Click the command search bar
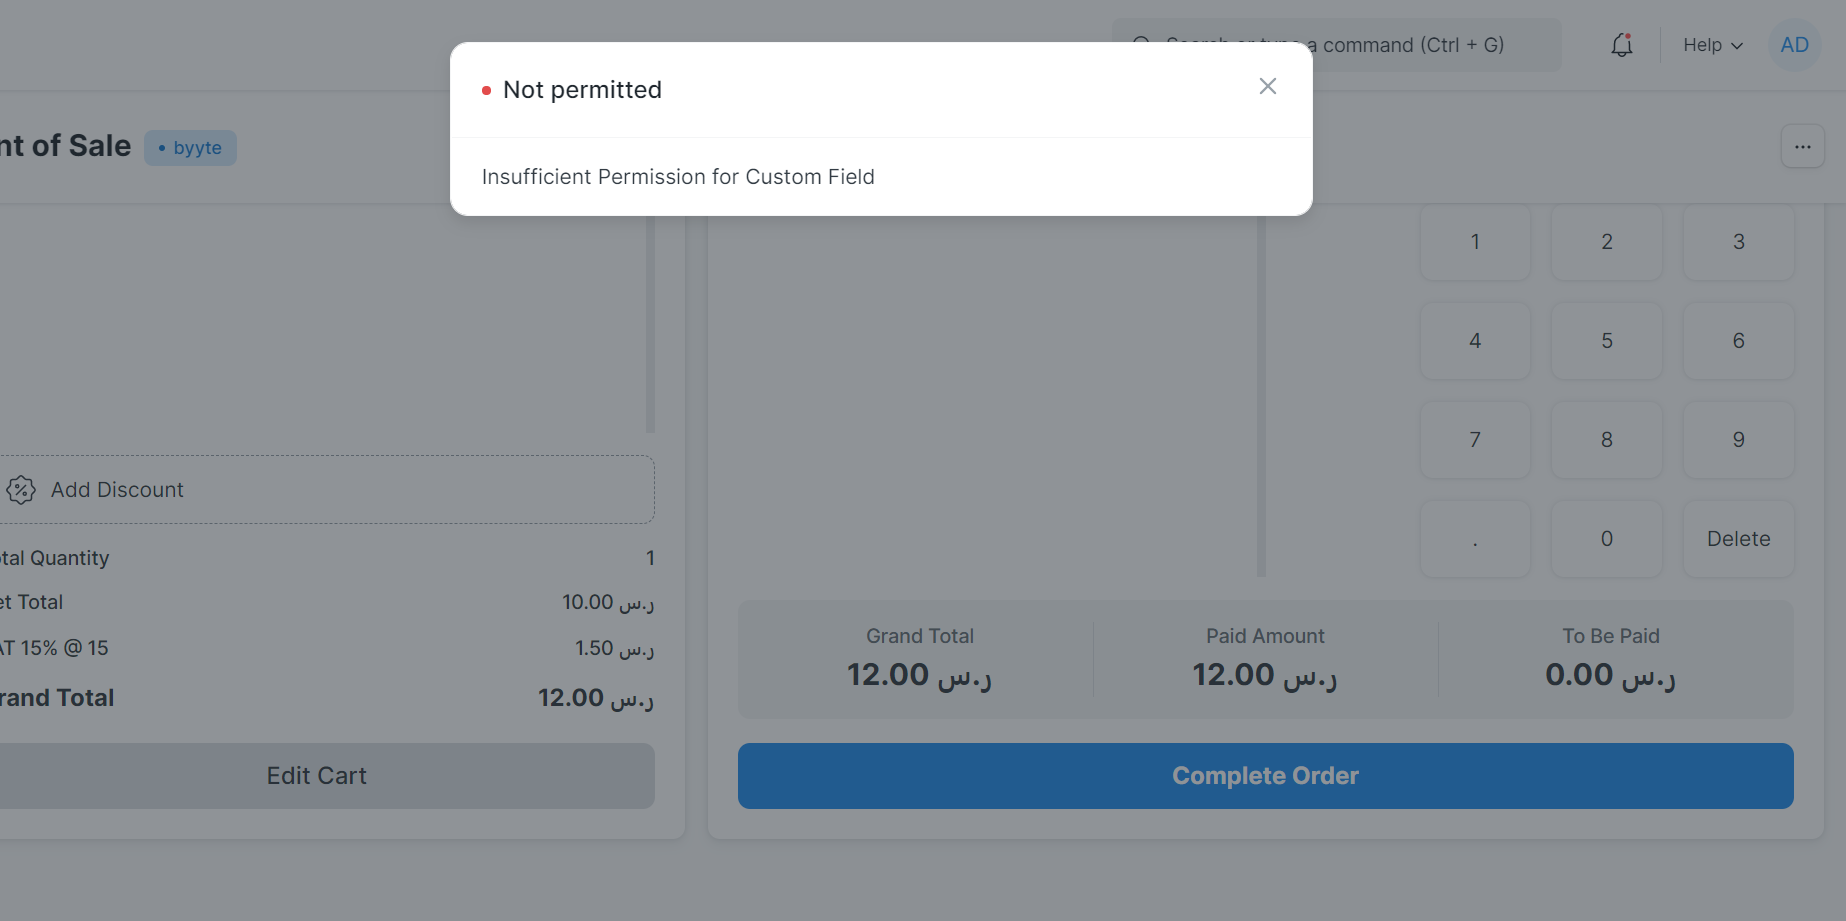The height and width of the screenshot is (921, 1846). point(1336,45)
